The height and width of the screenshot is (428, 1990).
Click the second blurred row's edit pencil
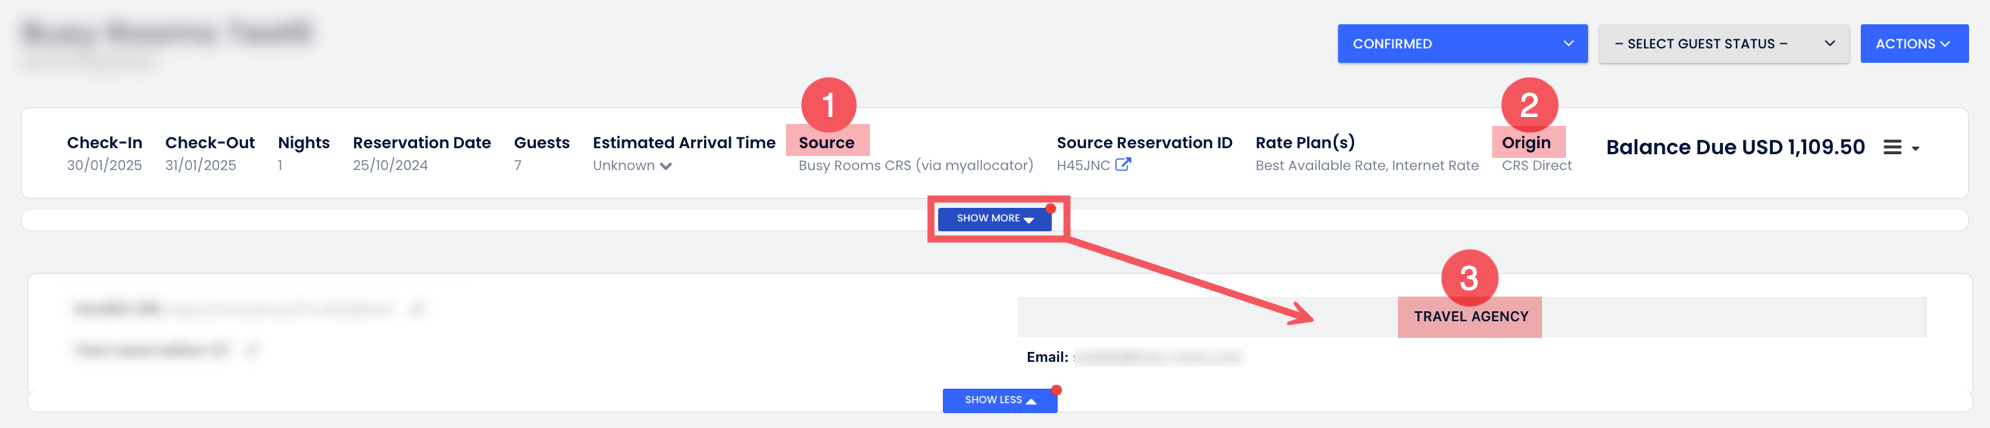(252, 350)
